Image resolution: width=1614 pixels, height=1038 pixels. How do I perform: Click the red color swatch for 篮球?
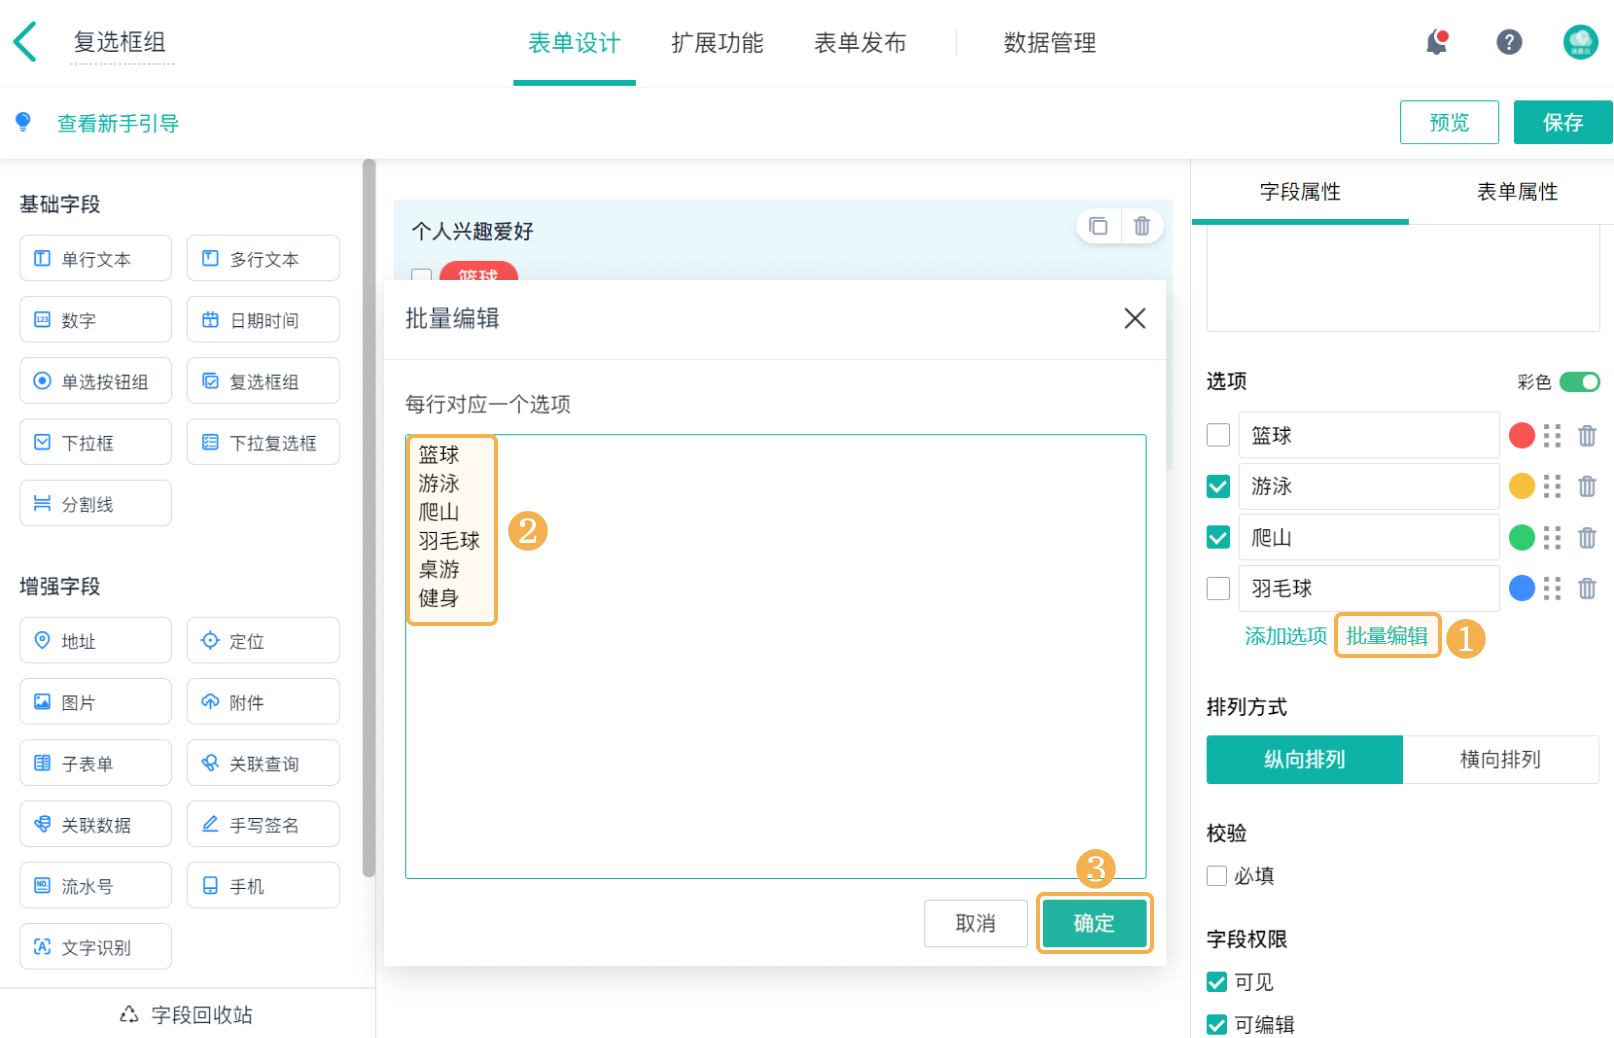click(1522, 436)
